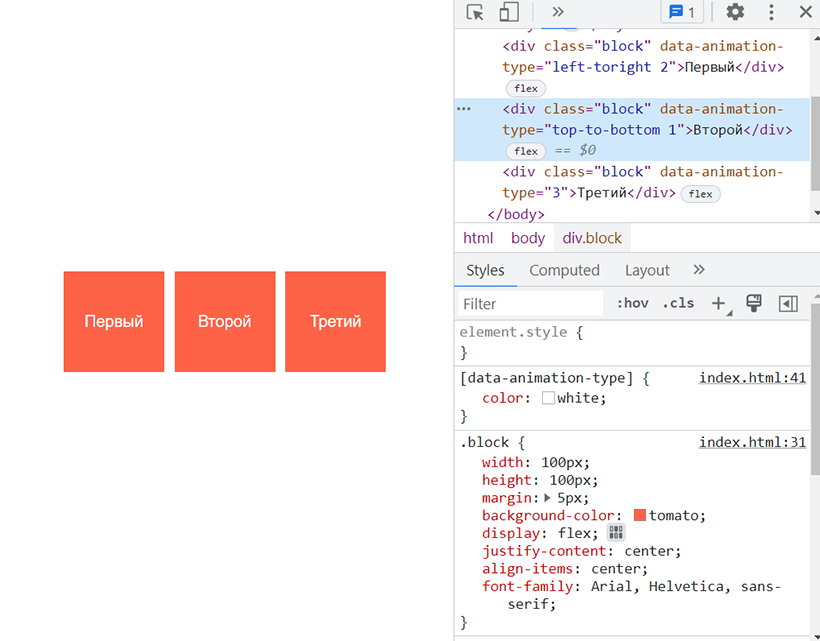Image resolution: width=820 pixels, height=641 pixels.
Task: Close the DevTools panel
Action: point(805,12)
